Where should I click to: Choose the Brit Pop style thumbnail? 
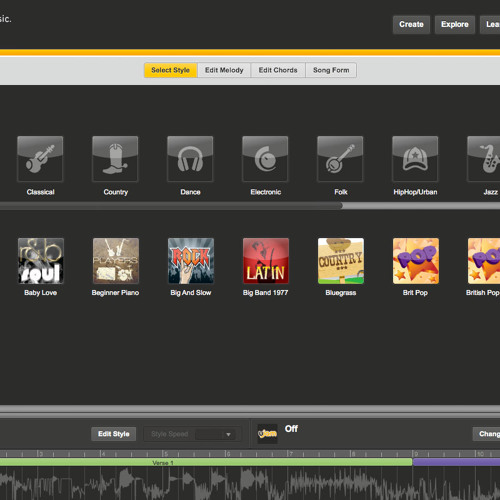416,261
